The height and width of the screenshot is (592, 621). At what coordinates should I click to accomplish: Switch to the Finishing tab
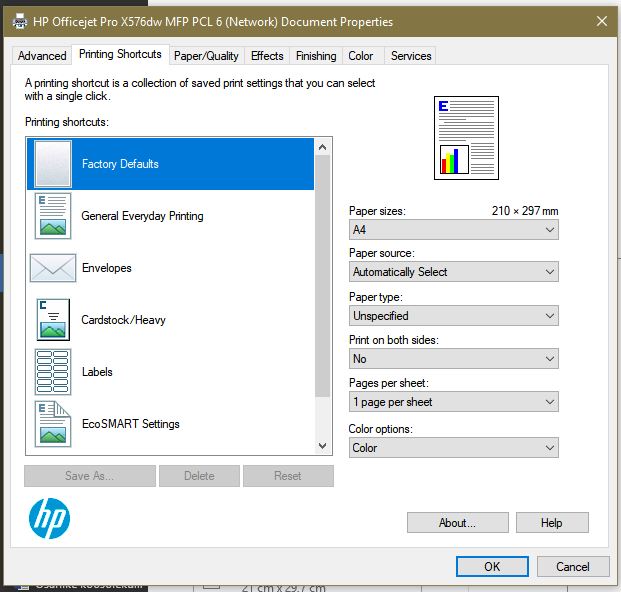click(x=316, y=56)
